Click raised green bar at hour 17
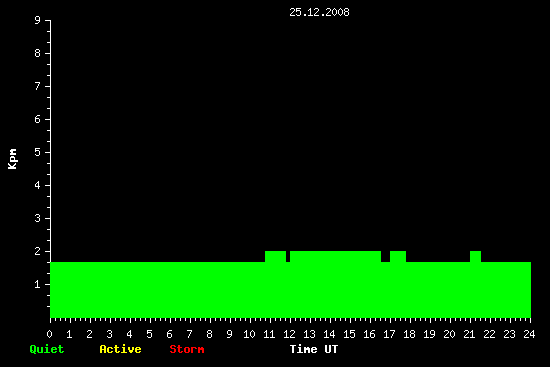This screenshot has height=367, width=550. tap(398, 256)
